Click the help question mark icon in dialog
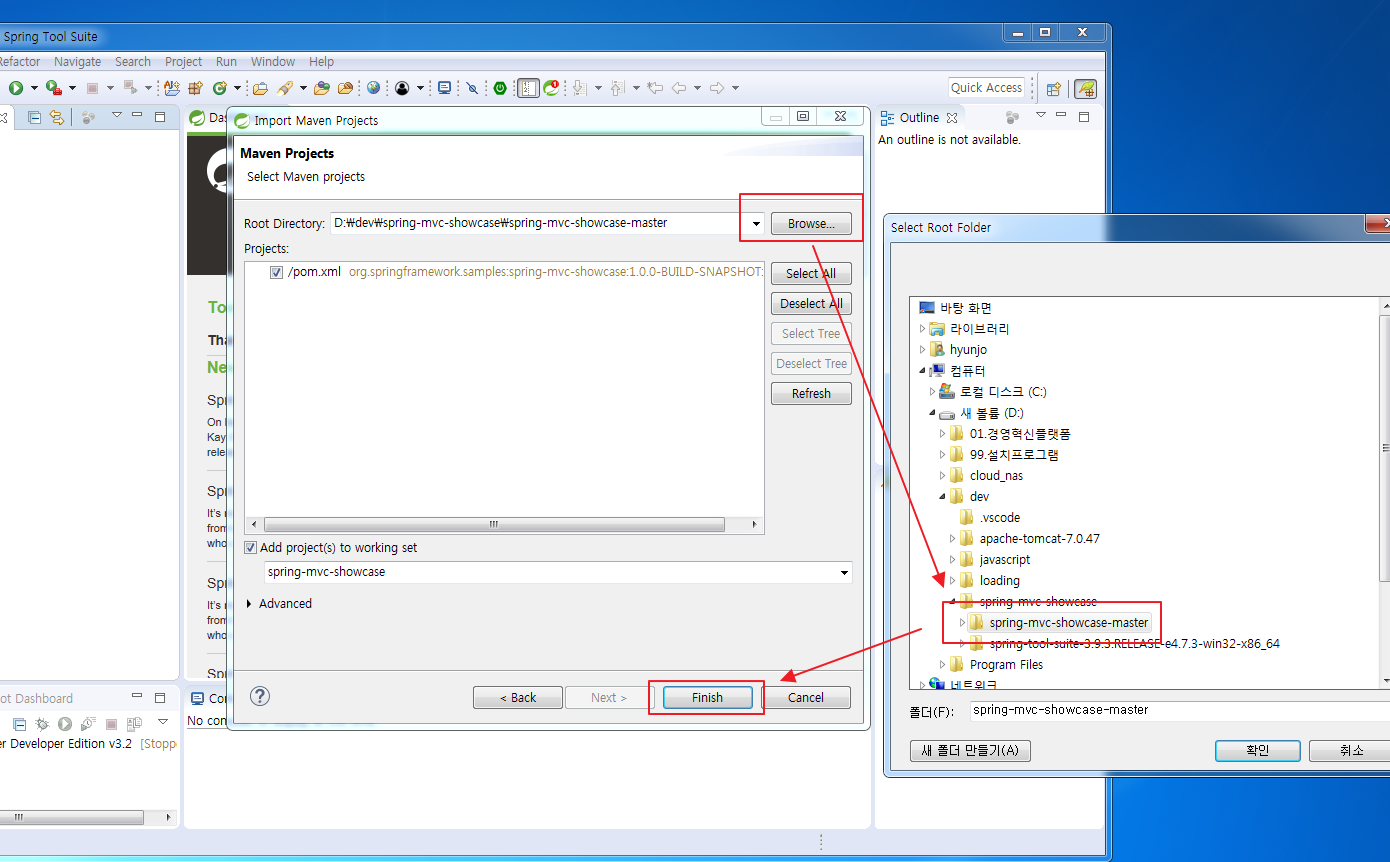This screenshot has height=862, width=1390. [260, 696]
